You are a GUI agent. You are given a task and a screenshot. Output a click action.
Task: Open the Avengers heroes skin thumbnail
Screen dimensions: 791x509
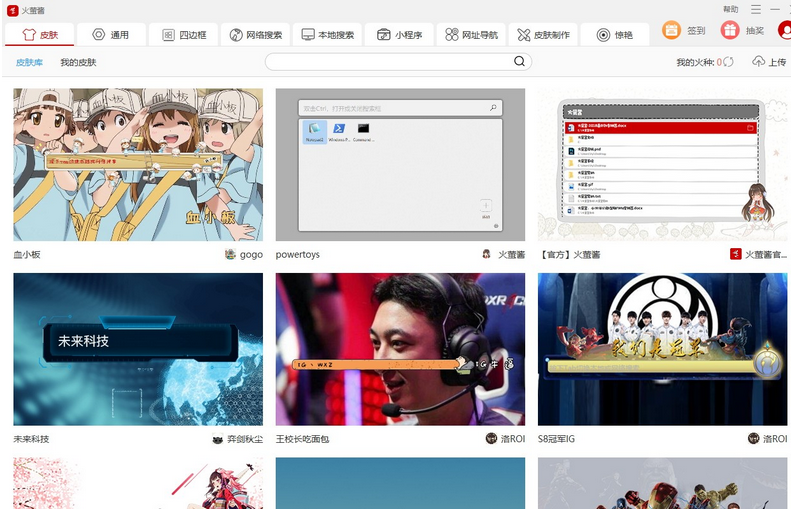662,483
